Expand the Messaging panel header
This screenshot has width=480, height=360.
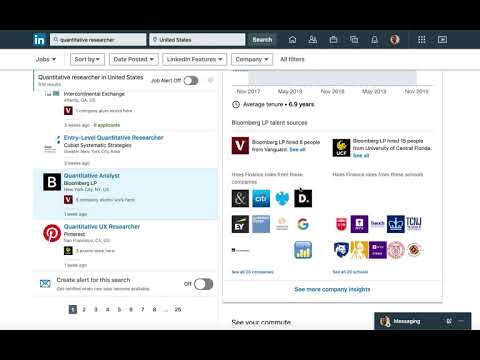click(x=423, y=321)
